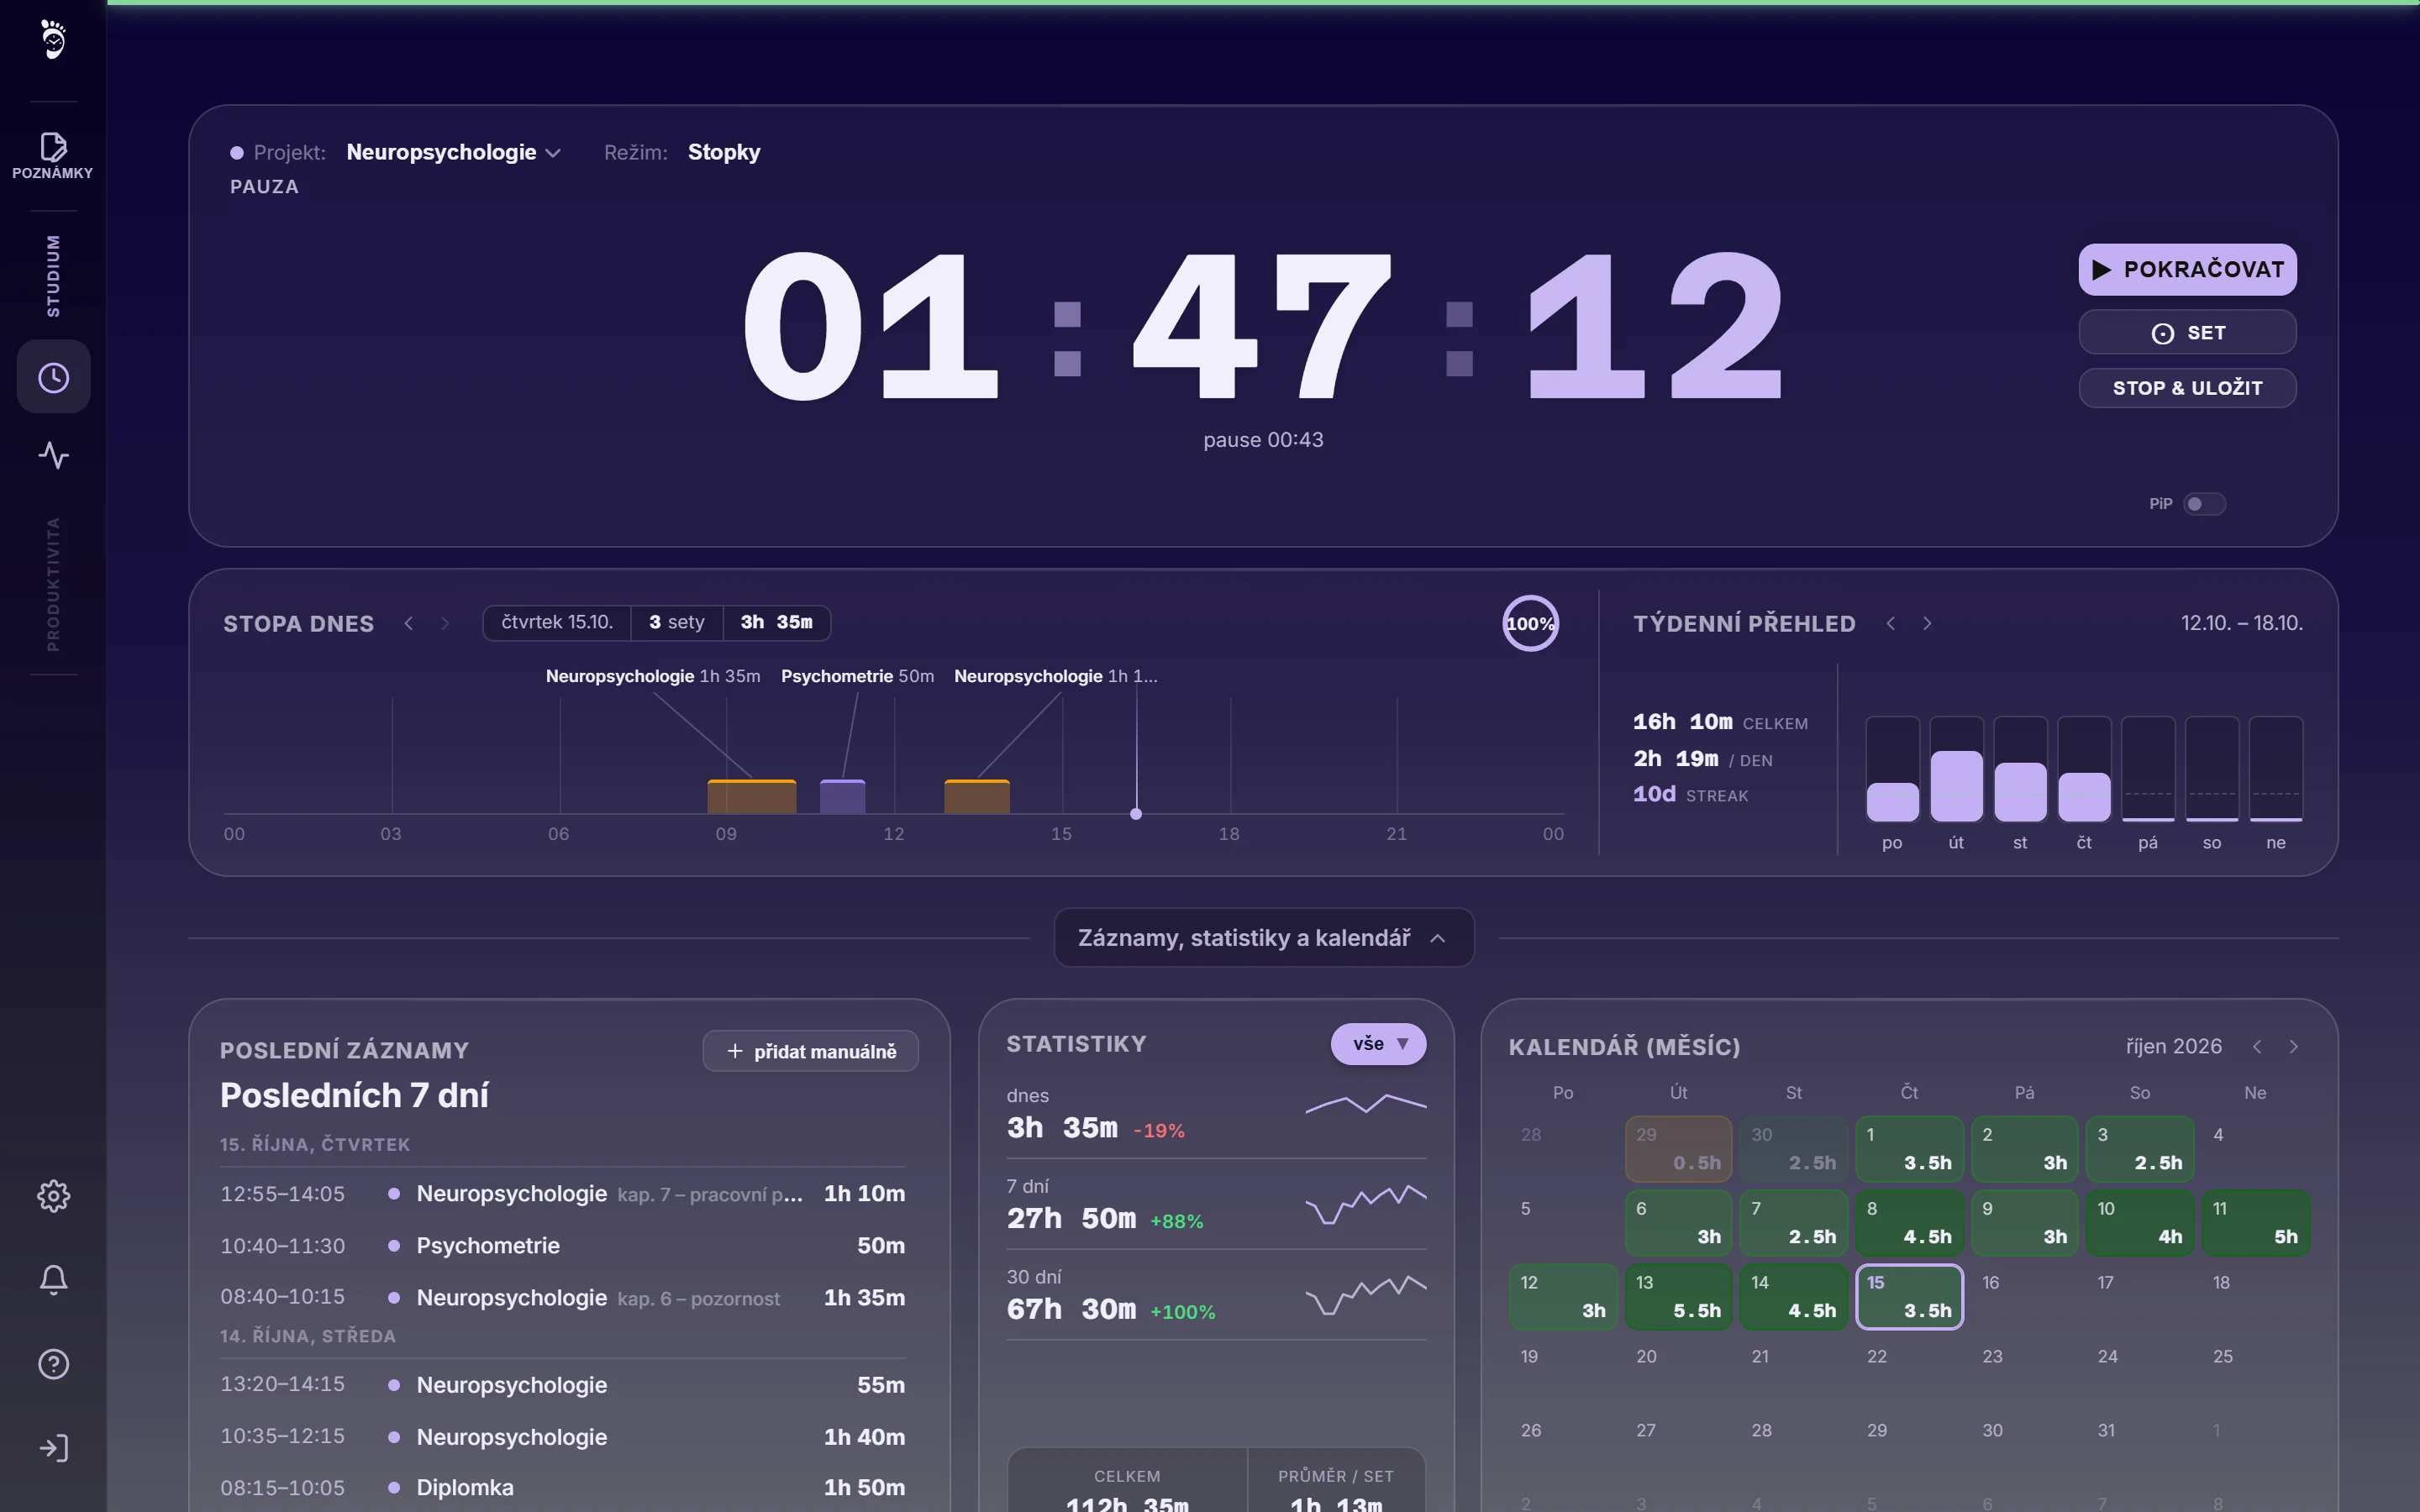Go to previous month in calendar
Image resolution: width=2420 pixels, height=1512 pixels.
(x=2257, y=1046)
